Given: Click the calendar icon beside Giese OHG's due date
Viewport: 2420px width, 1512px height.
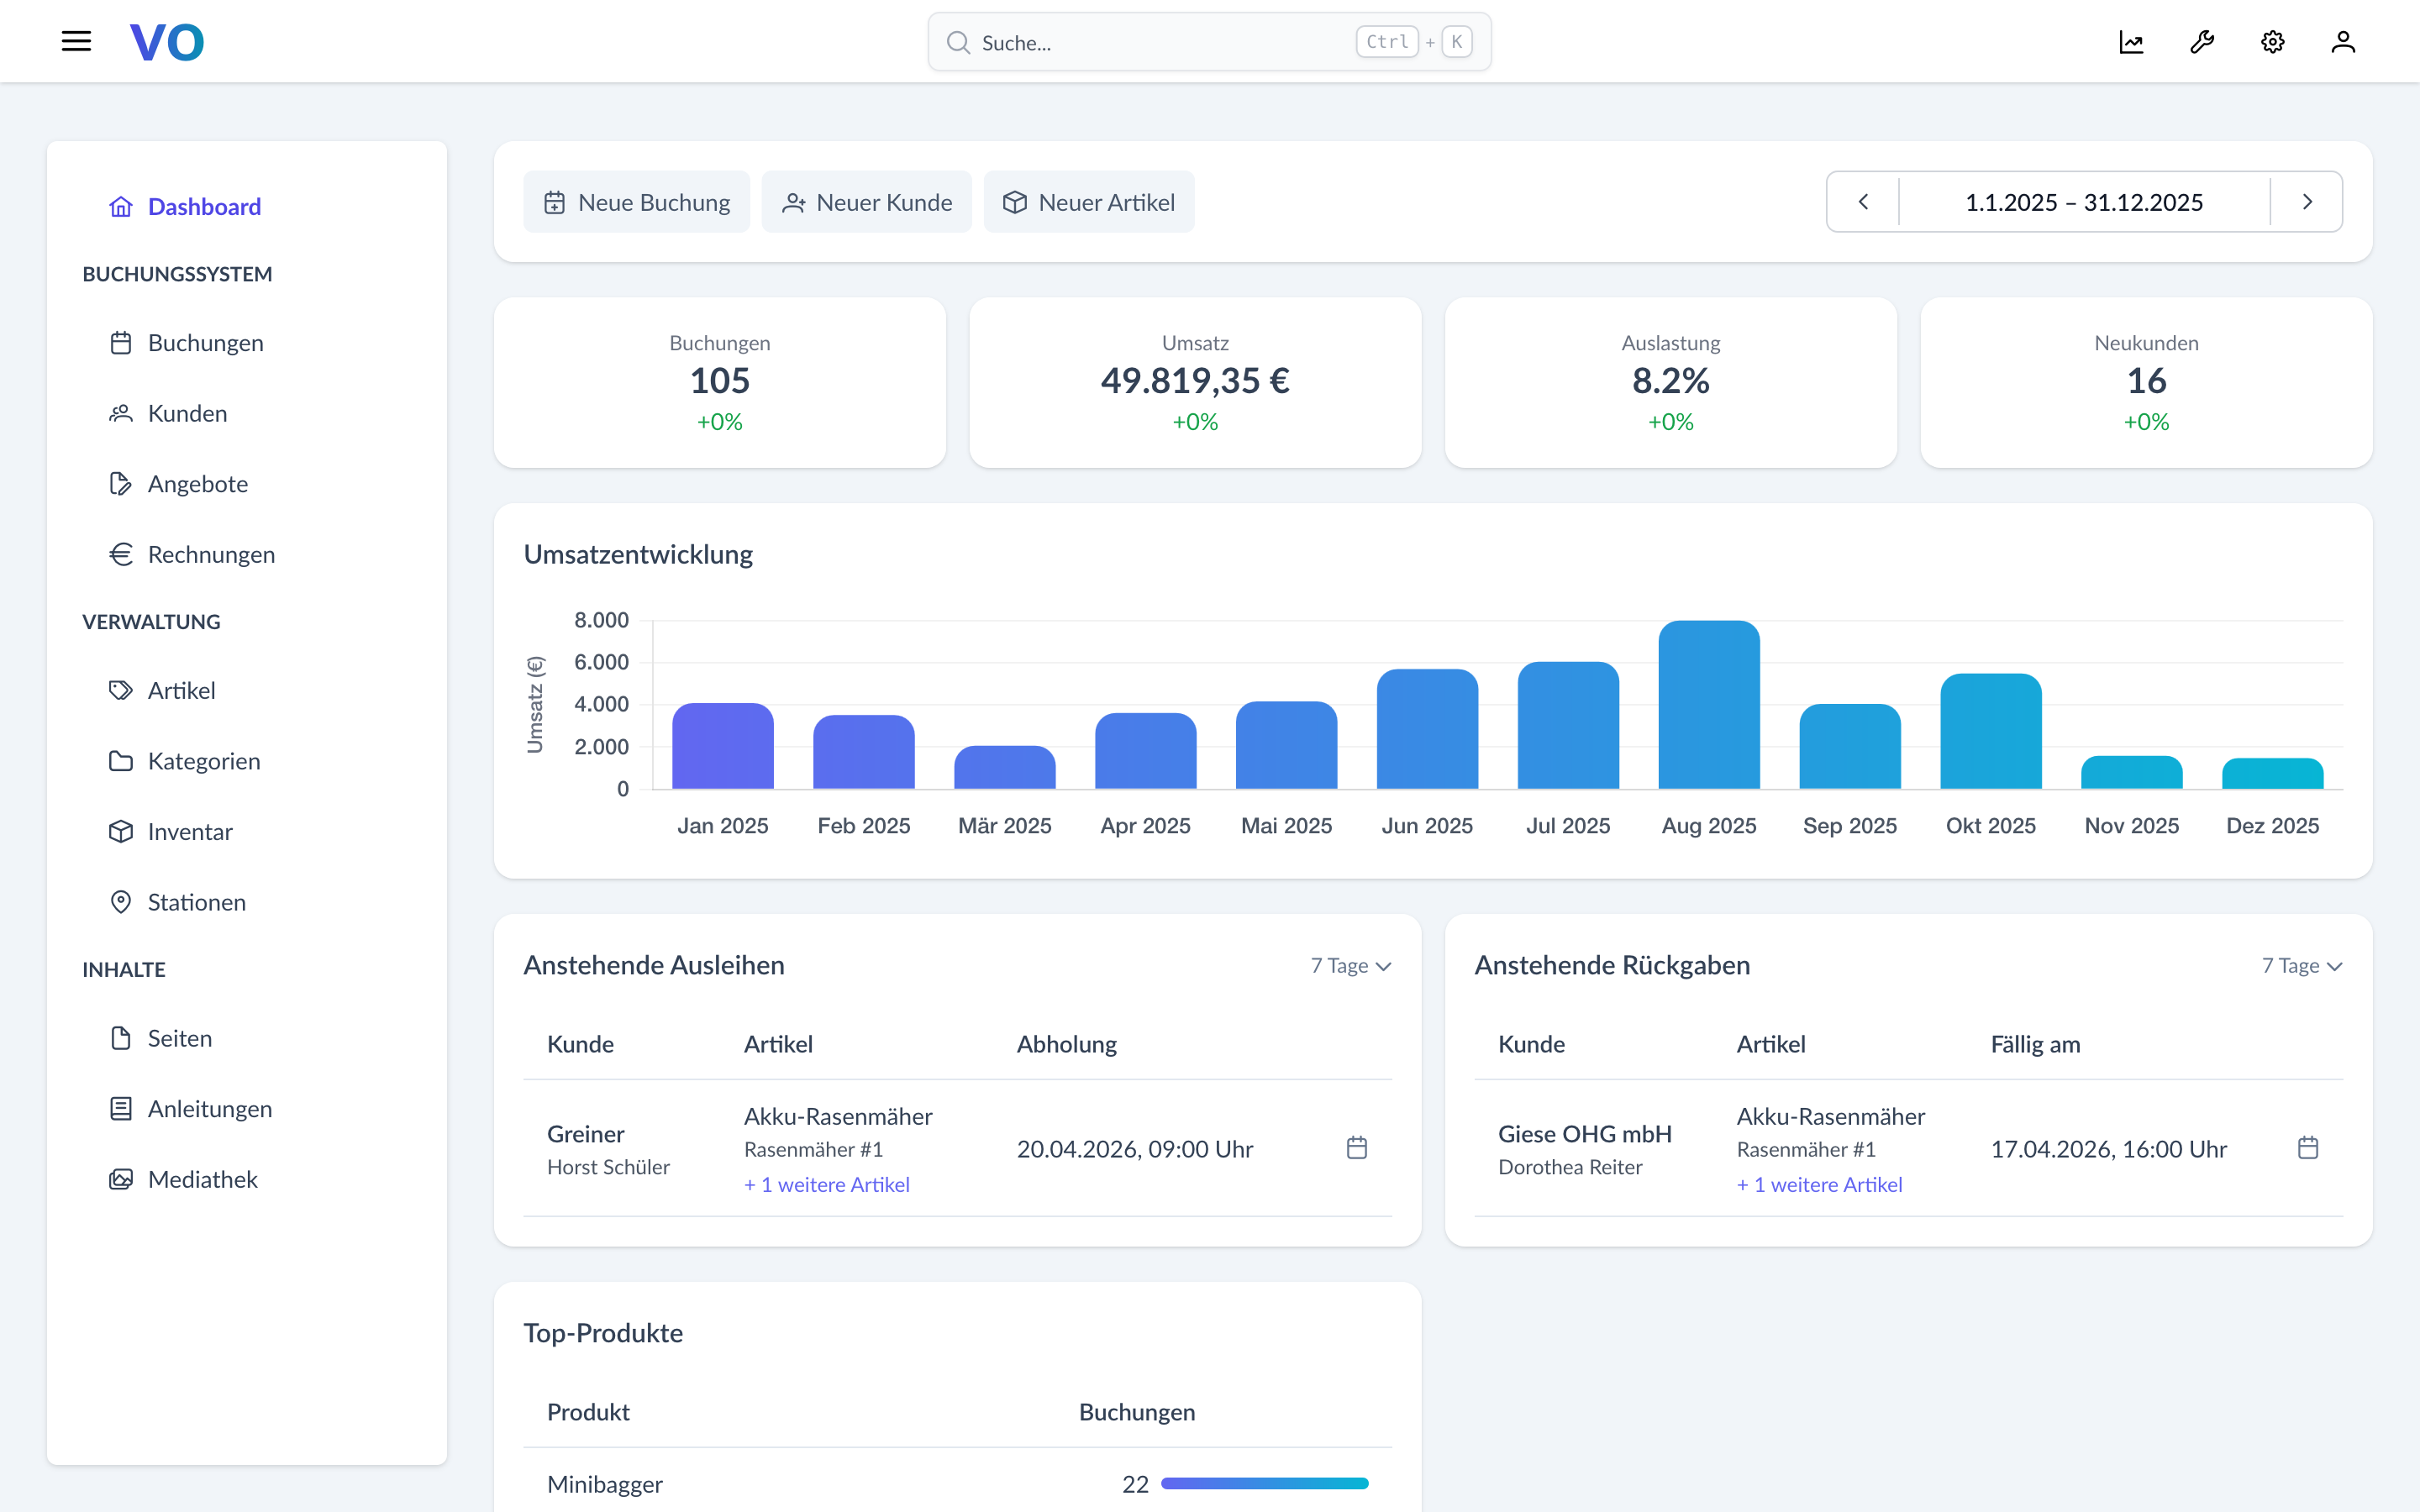Looking at the screenshot, I should tap(2308, 1148).
